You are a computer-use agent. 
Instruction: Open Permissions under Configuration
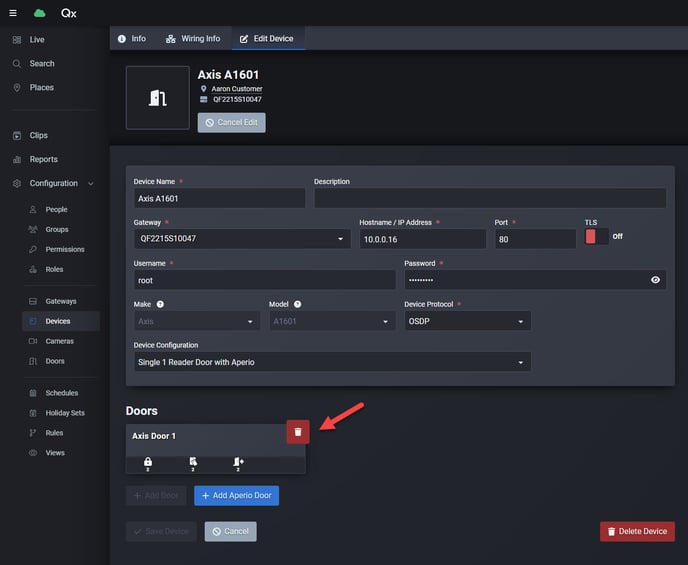point(64,249)
